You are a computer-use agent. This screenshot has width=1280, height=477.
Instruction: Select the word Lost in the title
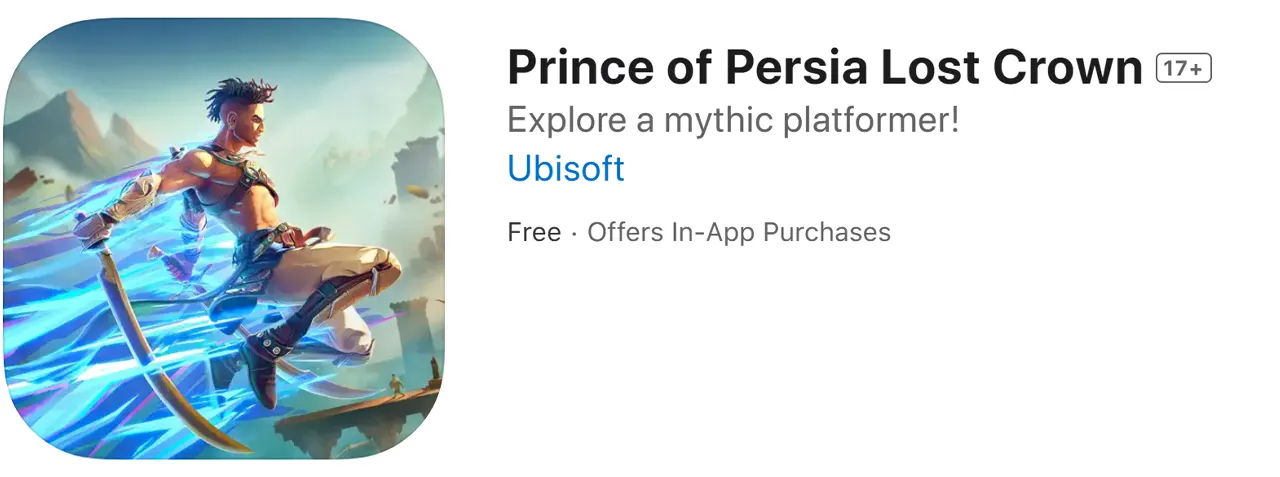pyautogui.click(x=930, y=68)
